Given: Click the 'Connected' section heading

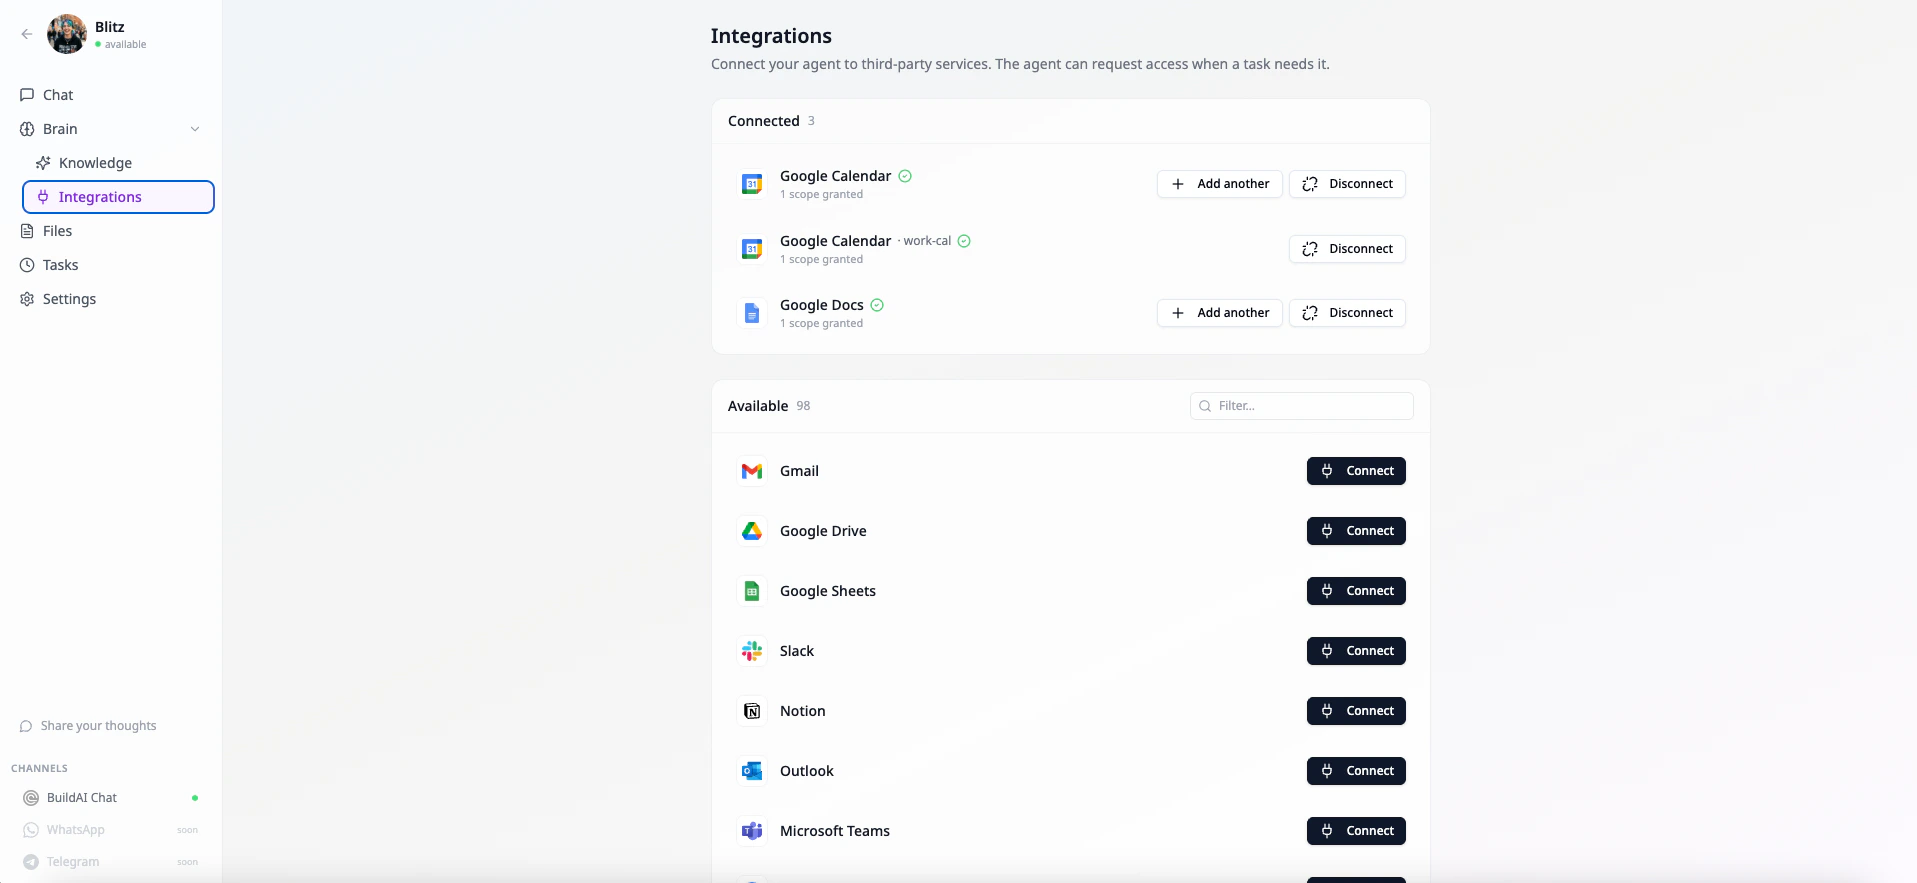Looking at the screenshot, I should pos(764,121).
